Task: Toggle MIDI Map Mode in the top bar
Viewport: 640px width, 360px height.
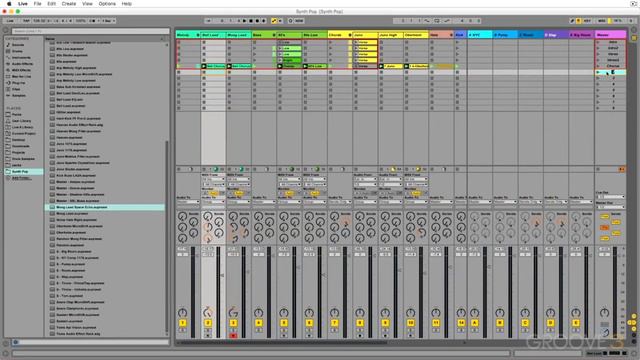Action: [602, 21]
